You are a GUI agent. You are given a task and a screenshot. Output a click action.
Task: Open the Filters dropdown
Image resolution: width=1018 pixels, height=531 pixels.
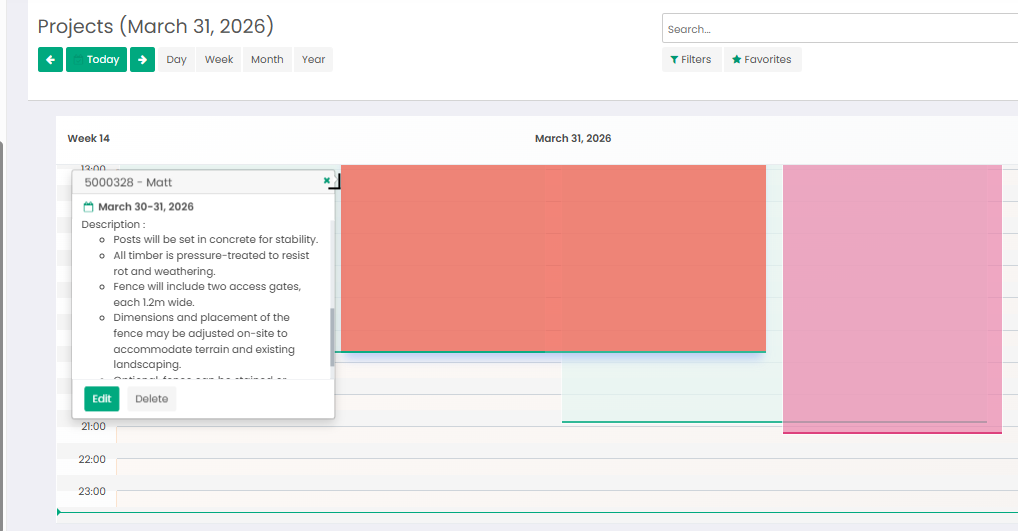[692, 60]
